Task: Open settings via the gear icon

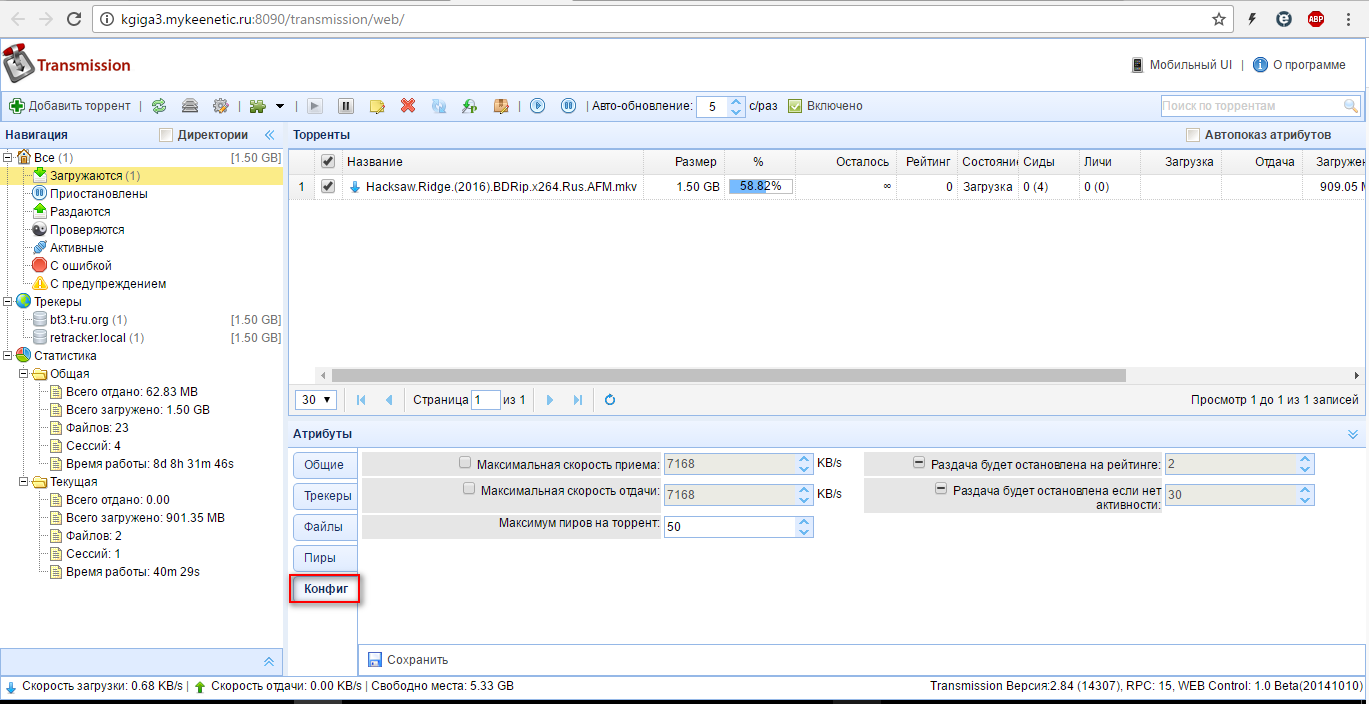Action: coord(220,106)
